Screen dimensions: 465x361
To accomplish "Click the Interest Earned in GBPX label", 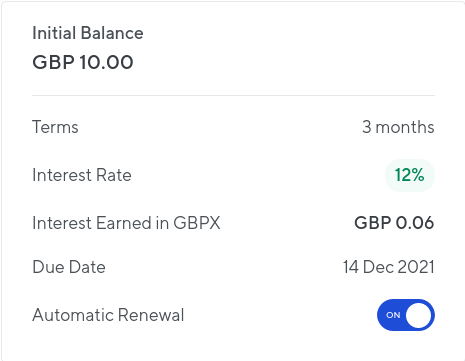I will coord(126,223).
